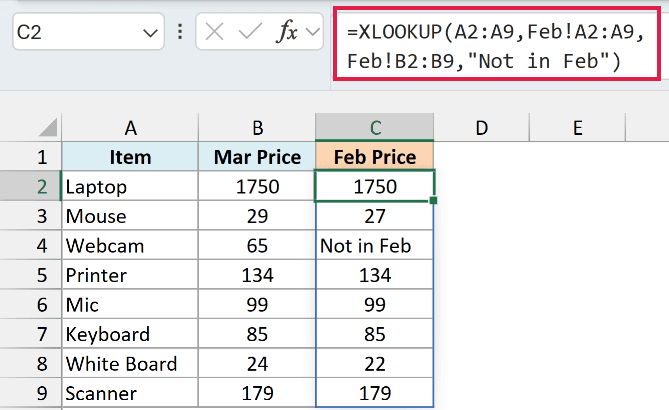Click the Cancel X icon in formula bar
This screenshot has width=669, height=410.
pyautogui.click(x=214, y=32)
